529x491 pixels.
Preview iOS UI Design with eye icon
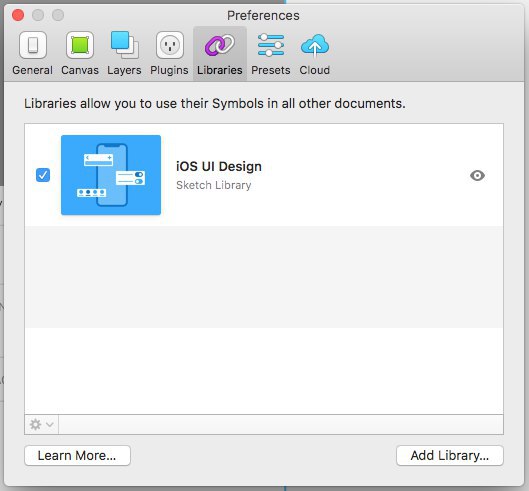pyautogui.click(x=477, y=175)
